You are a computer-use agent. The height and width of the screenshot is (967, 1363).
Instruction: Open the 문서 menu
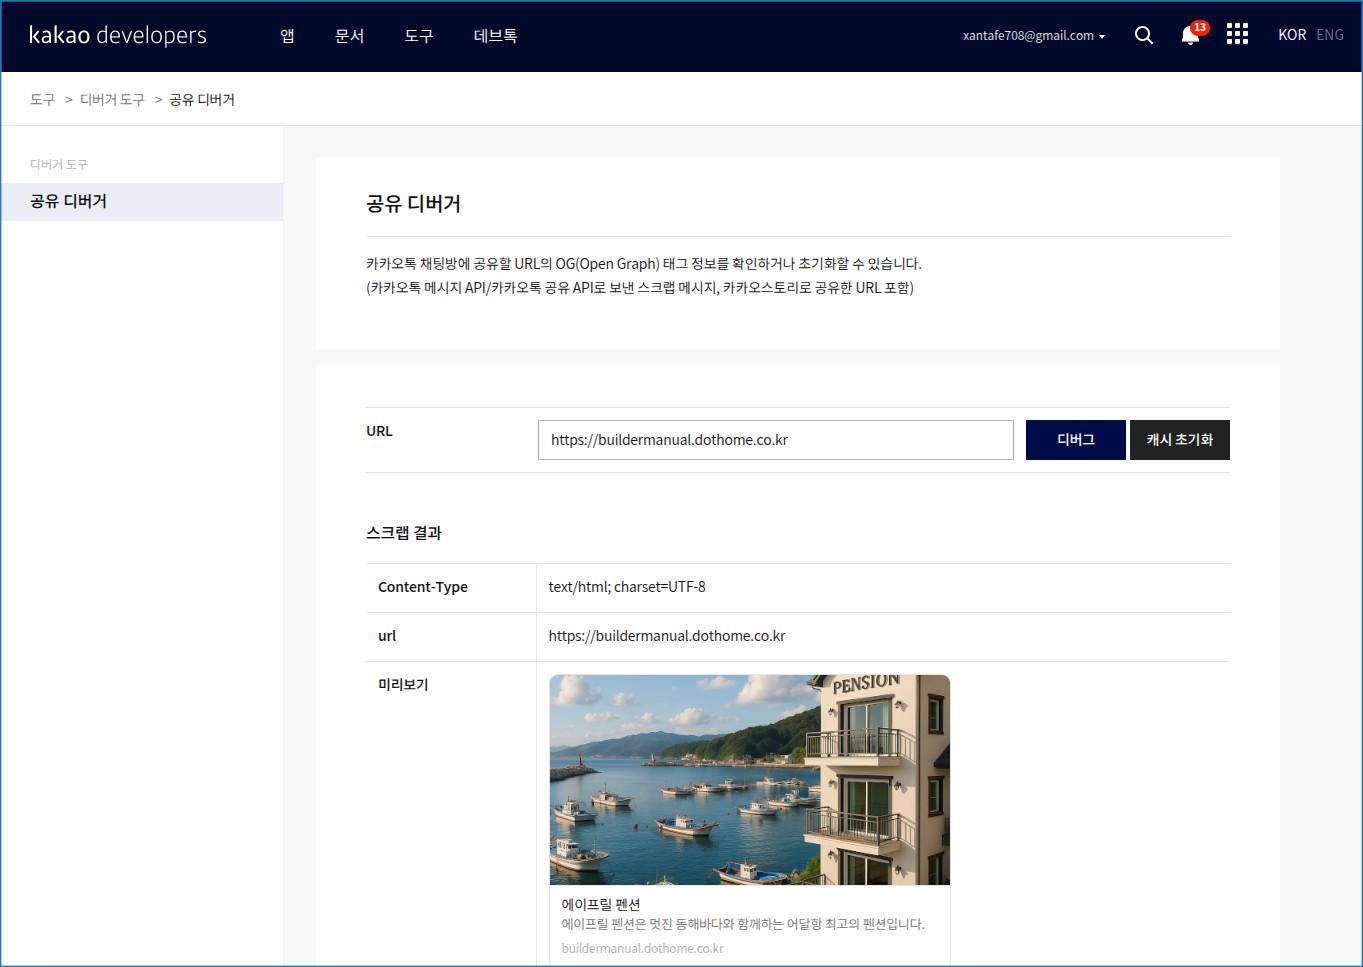tap(349, 36)
